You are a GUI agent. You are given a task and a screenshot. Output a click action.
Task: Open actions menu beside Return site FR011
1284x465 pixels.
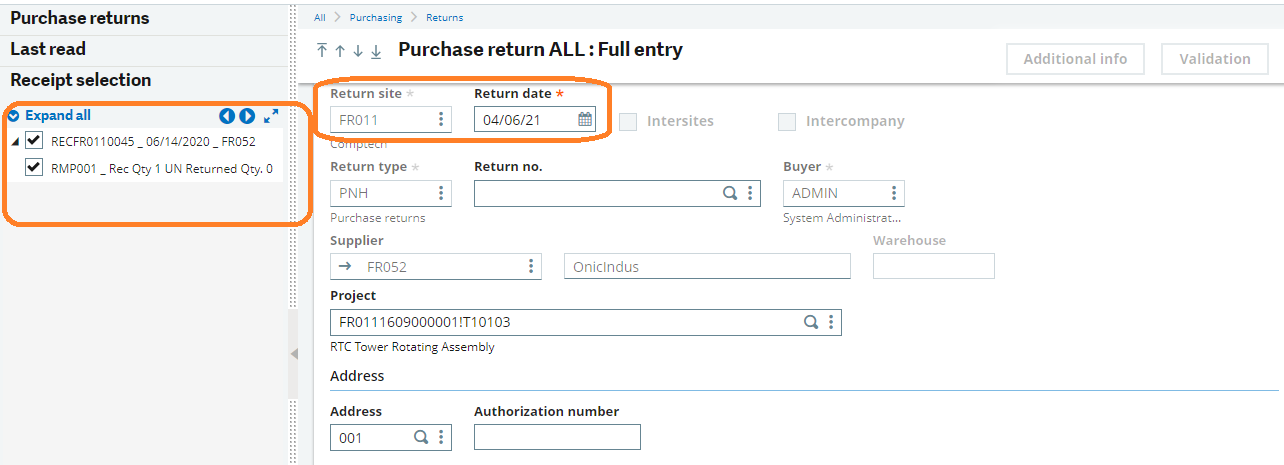441,119
